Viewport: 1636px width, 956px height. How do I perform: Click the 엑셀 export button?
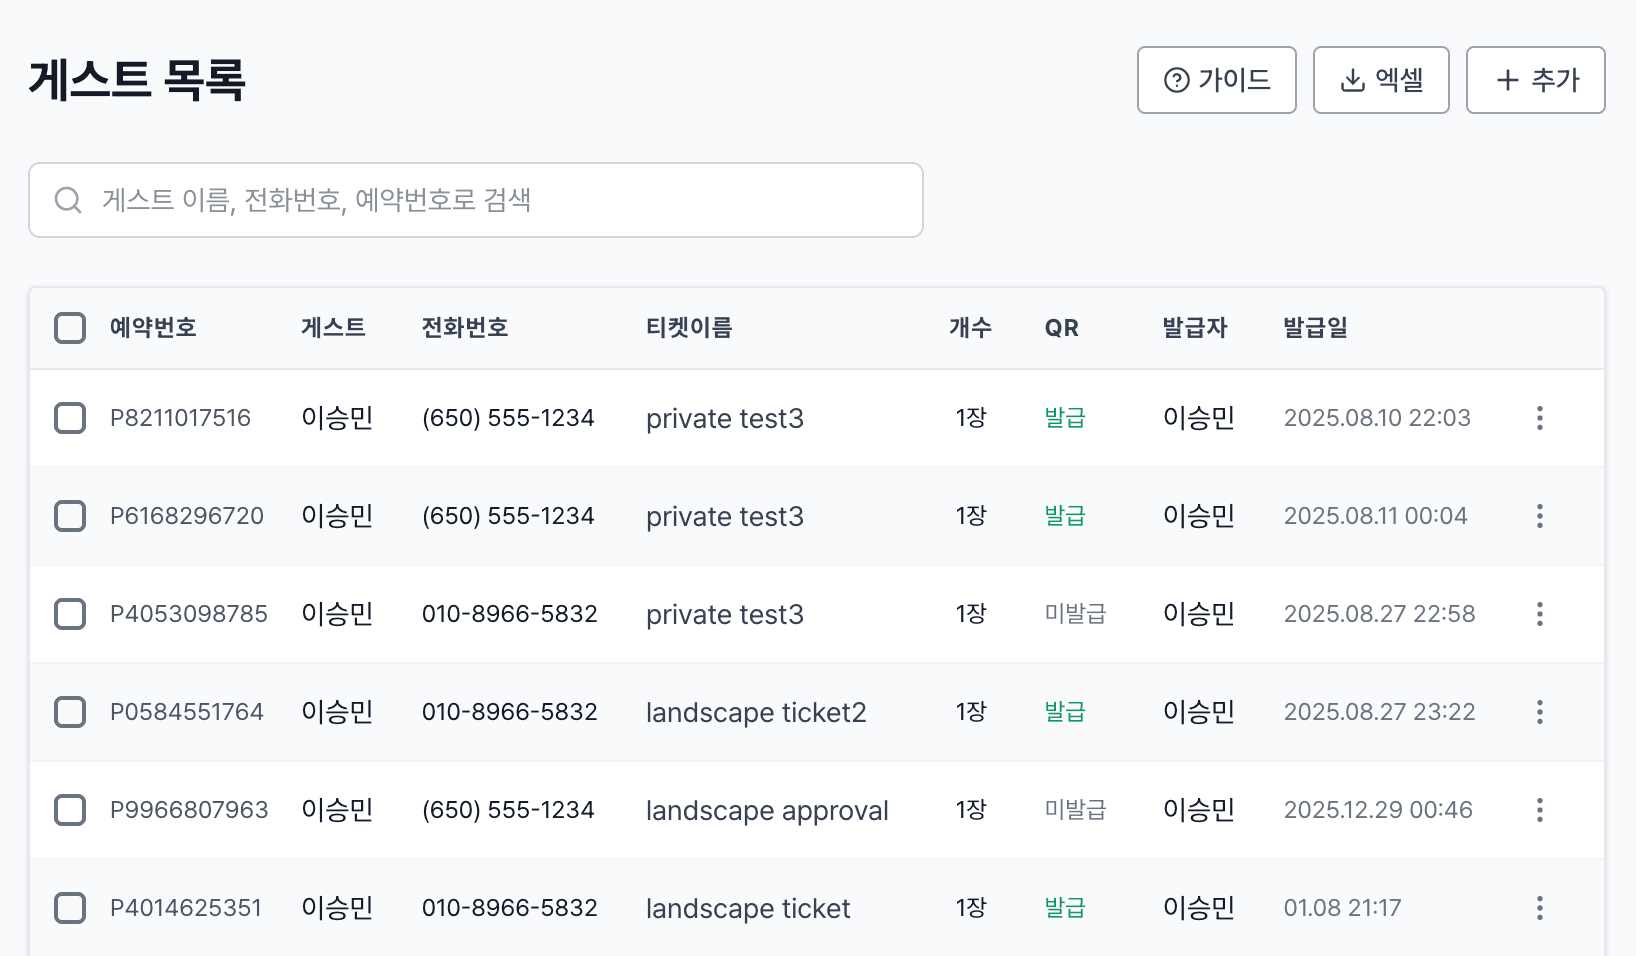pyautogui.click(x=1381, y=80)
